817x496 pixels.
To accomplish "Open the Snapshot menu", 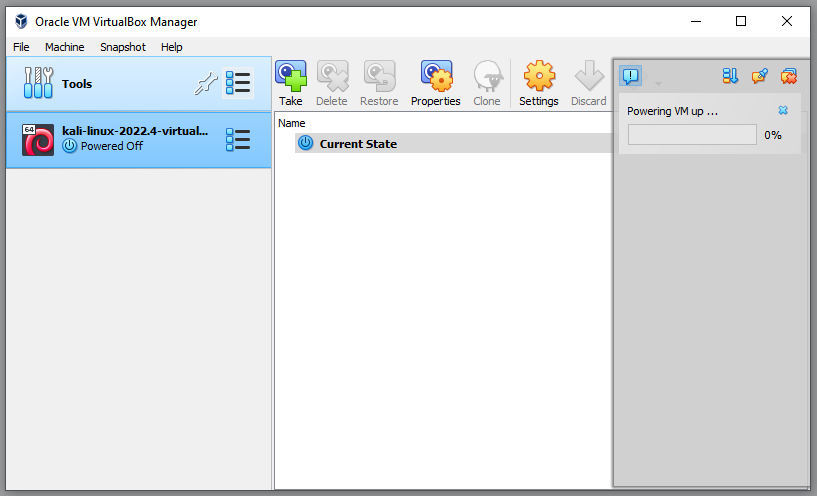I will 122,47.
